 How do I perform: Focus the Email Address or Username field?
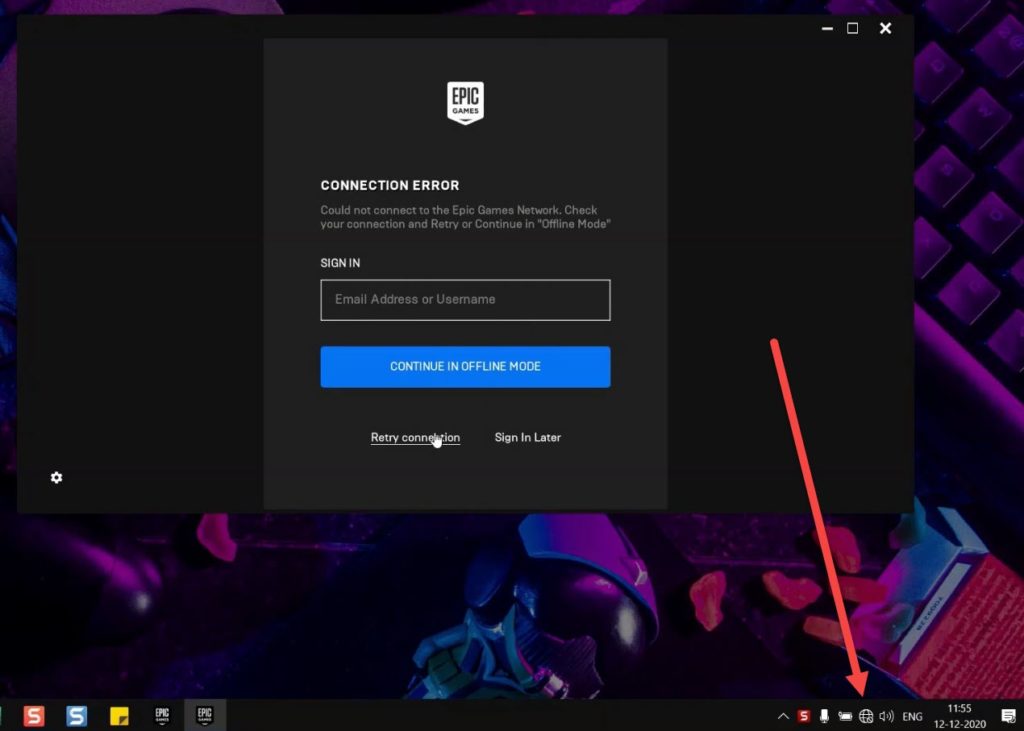point(465,300)
